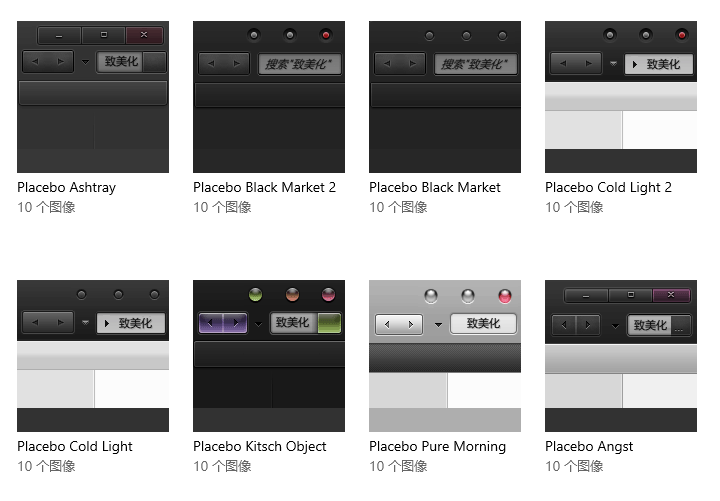Click image count under Placebo Cold Light
Viewport: 720px width, 501px height.
pyautogui.click(x=46, y=466)
